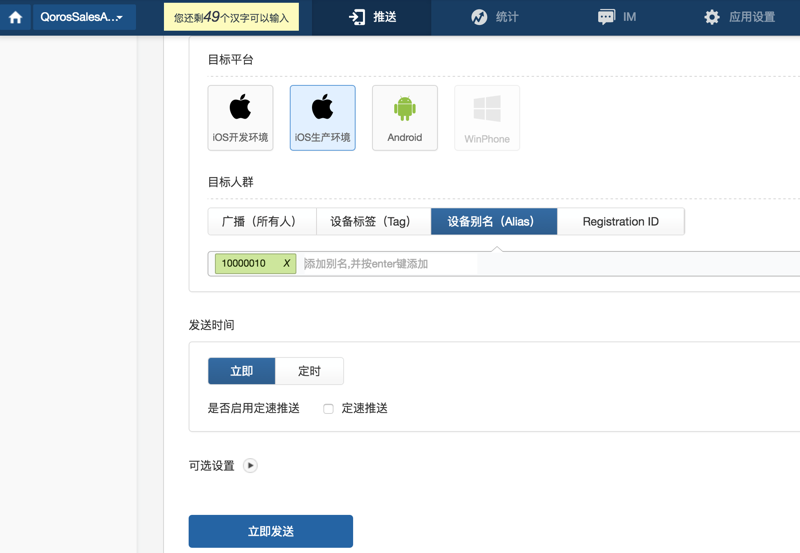Click the IM chat bubble icon
The width and height of the screenshot is (800, 553).
click(606, 17)
